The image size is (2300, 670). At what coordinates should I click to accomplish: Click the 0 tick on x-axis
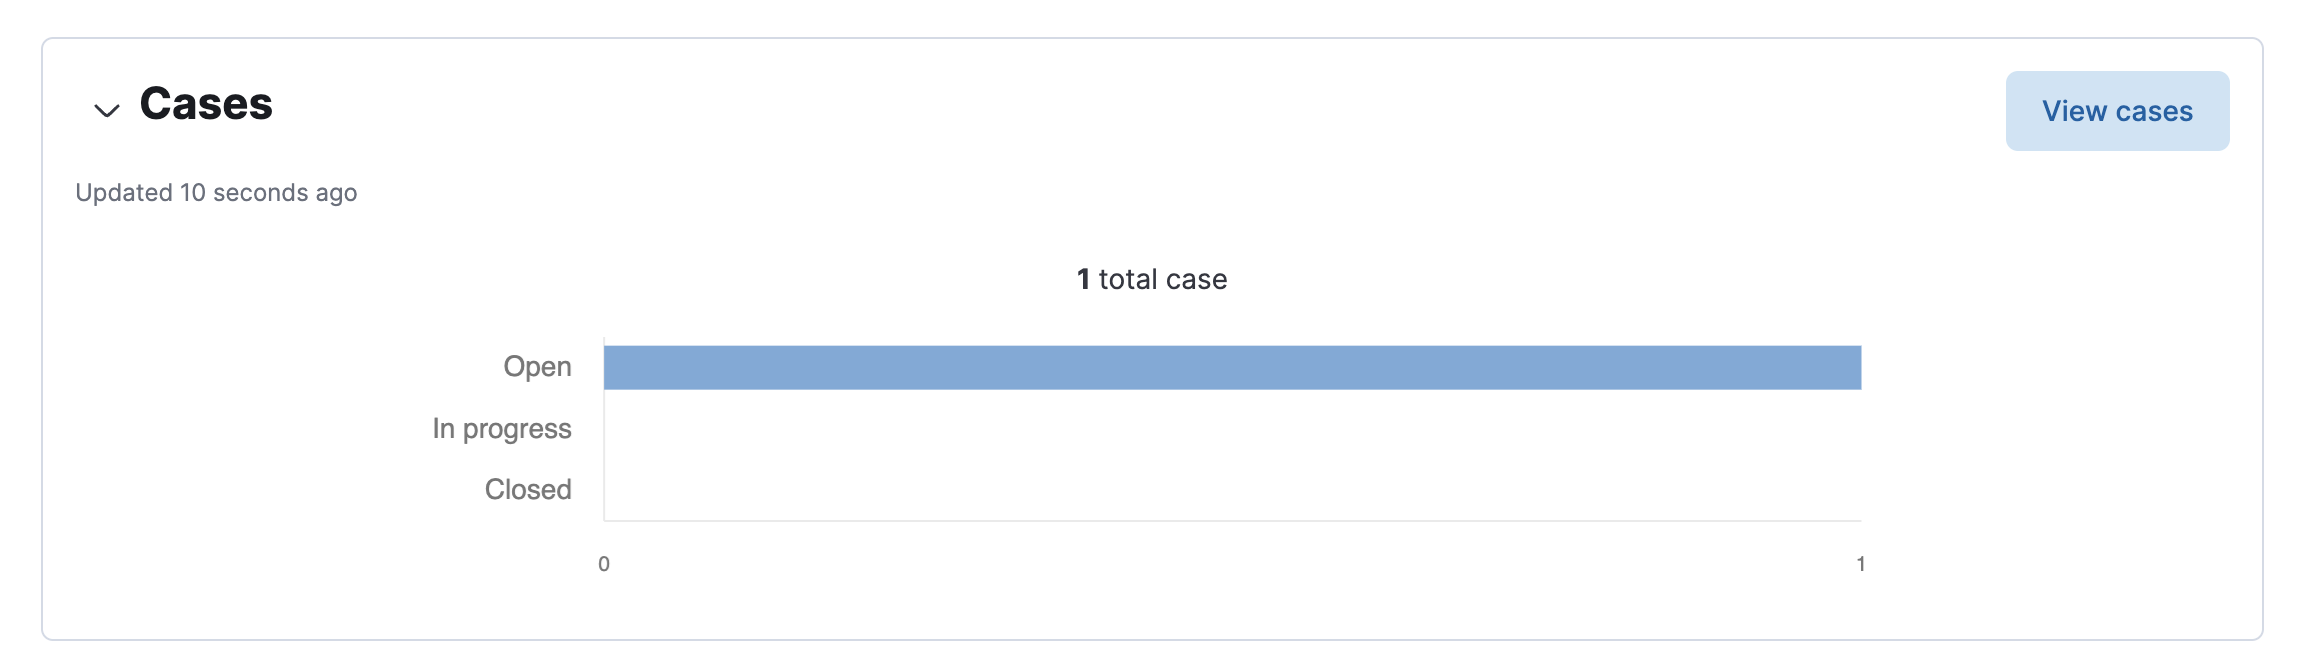click(x=604, y=563)
